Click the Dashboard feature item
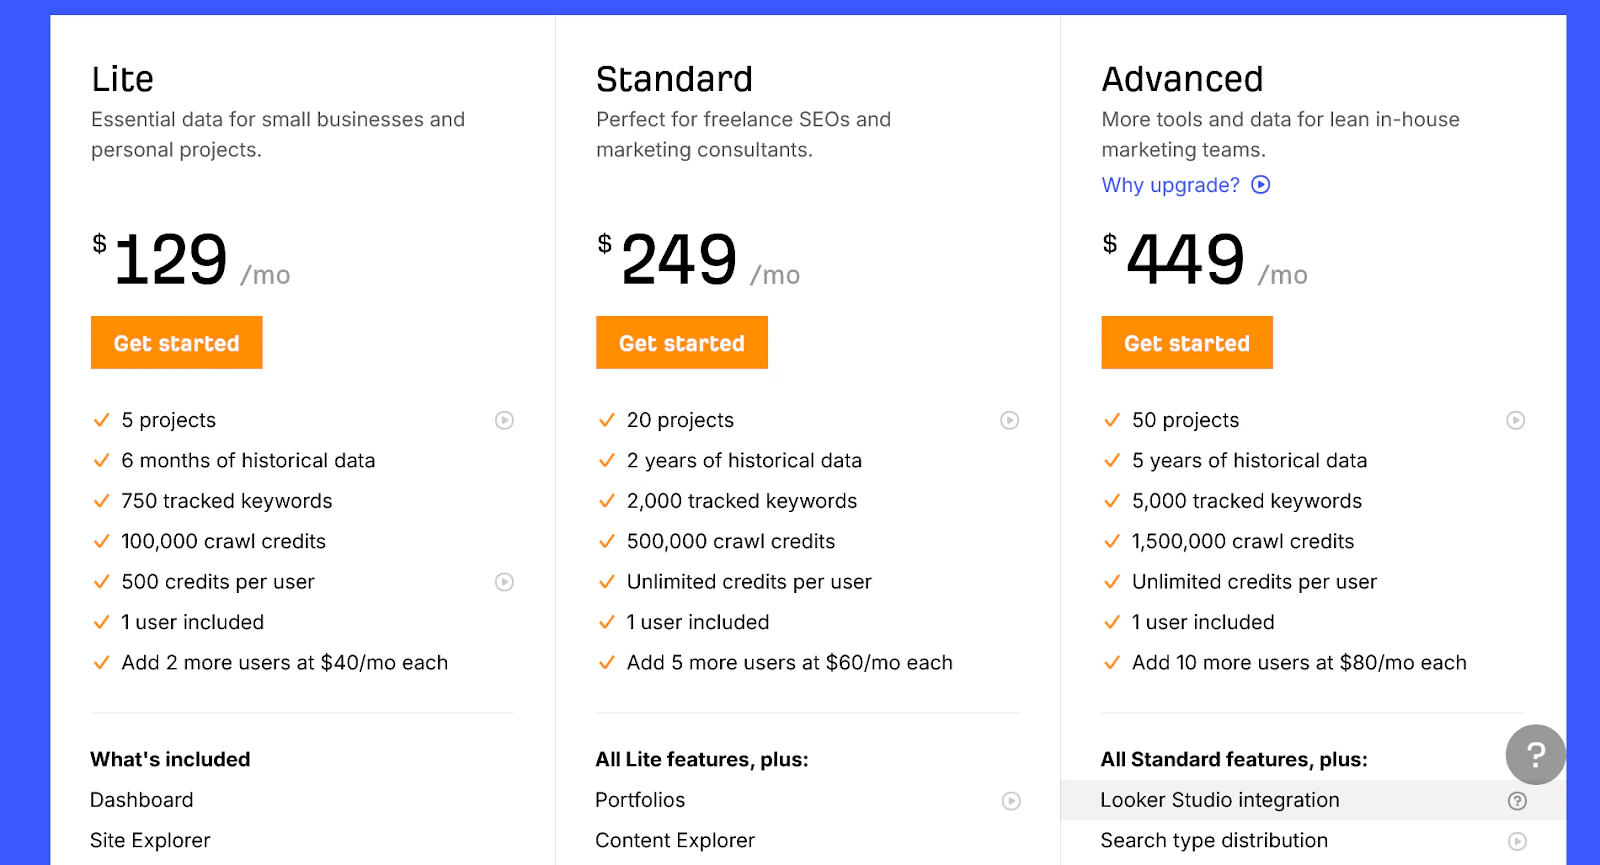 click(x=142, y=800)
